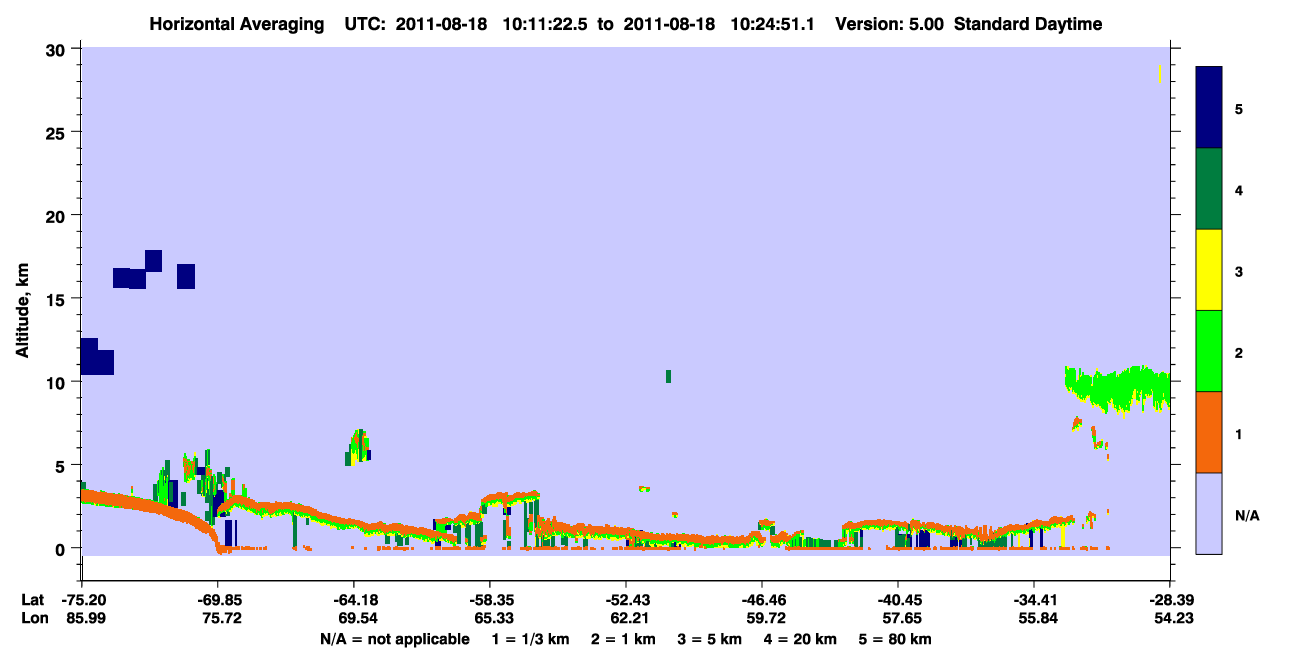Click the 'Lon' row label
The image size is (1300, 667).
click(34, 619)
